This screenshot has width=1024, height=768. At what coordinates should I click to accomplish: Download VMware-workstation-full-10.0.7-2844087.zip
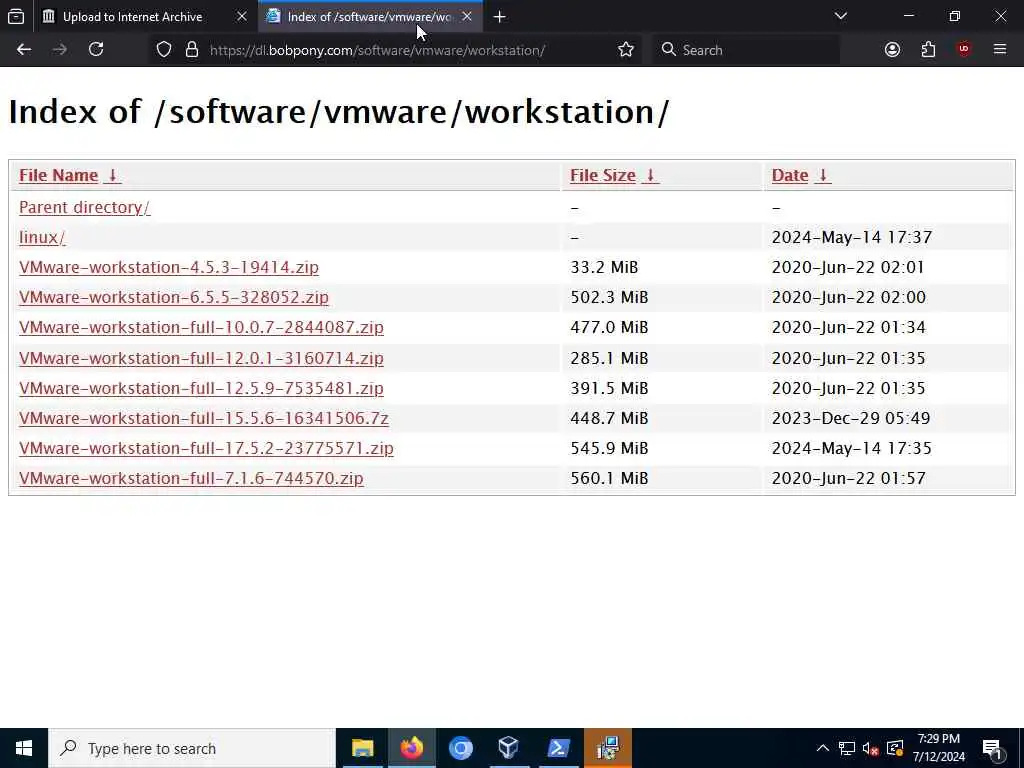[201, 327]
